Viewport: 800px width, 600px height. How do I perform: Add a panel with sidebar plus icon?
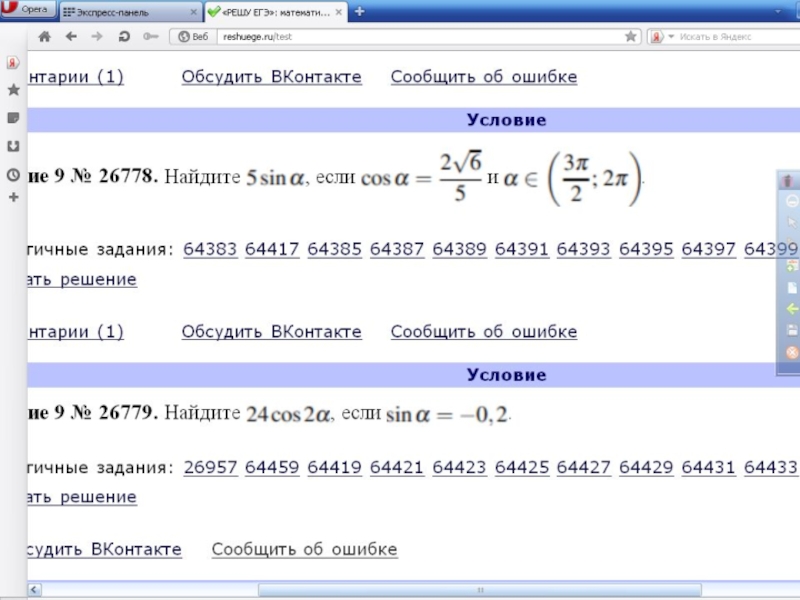pos(13,198)
